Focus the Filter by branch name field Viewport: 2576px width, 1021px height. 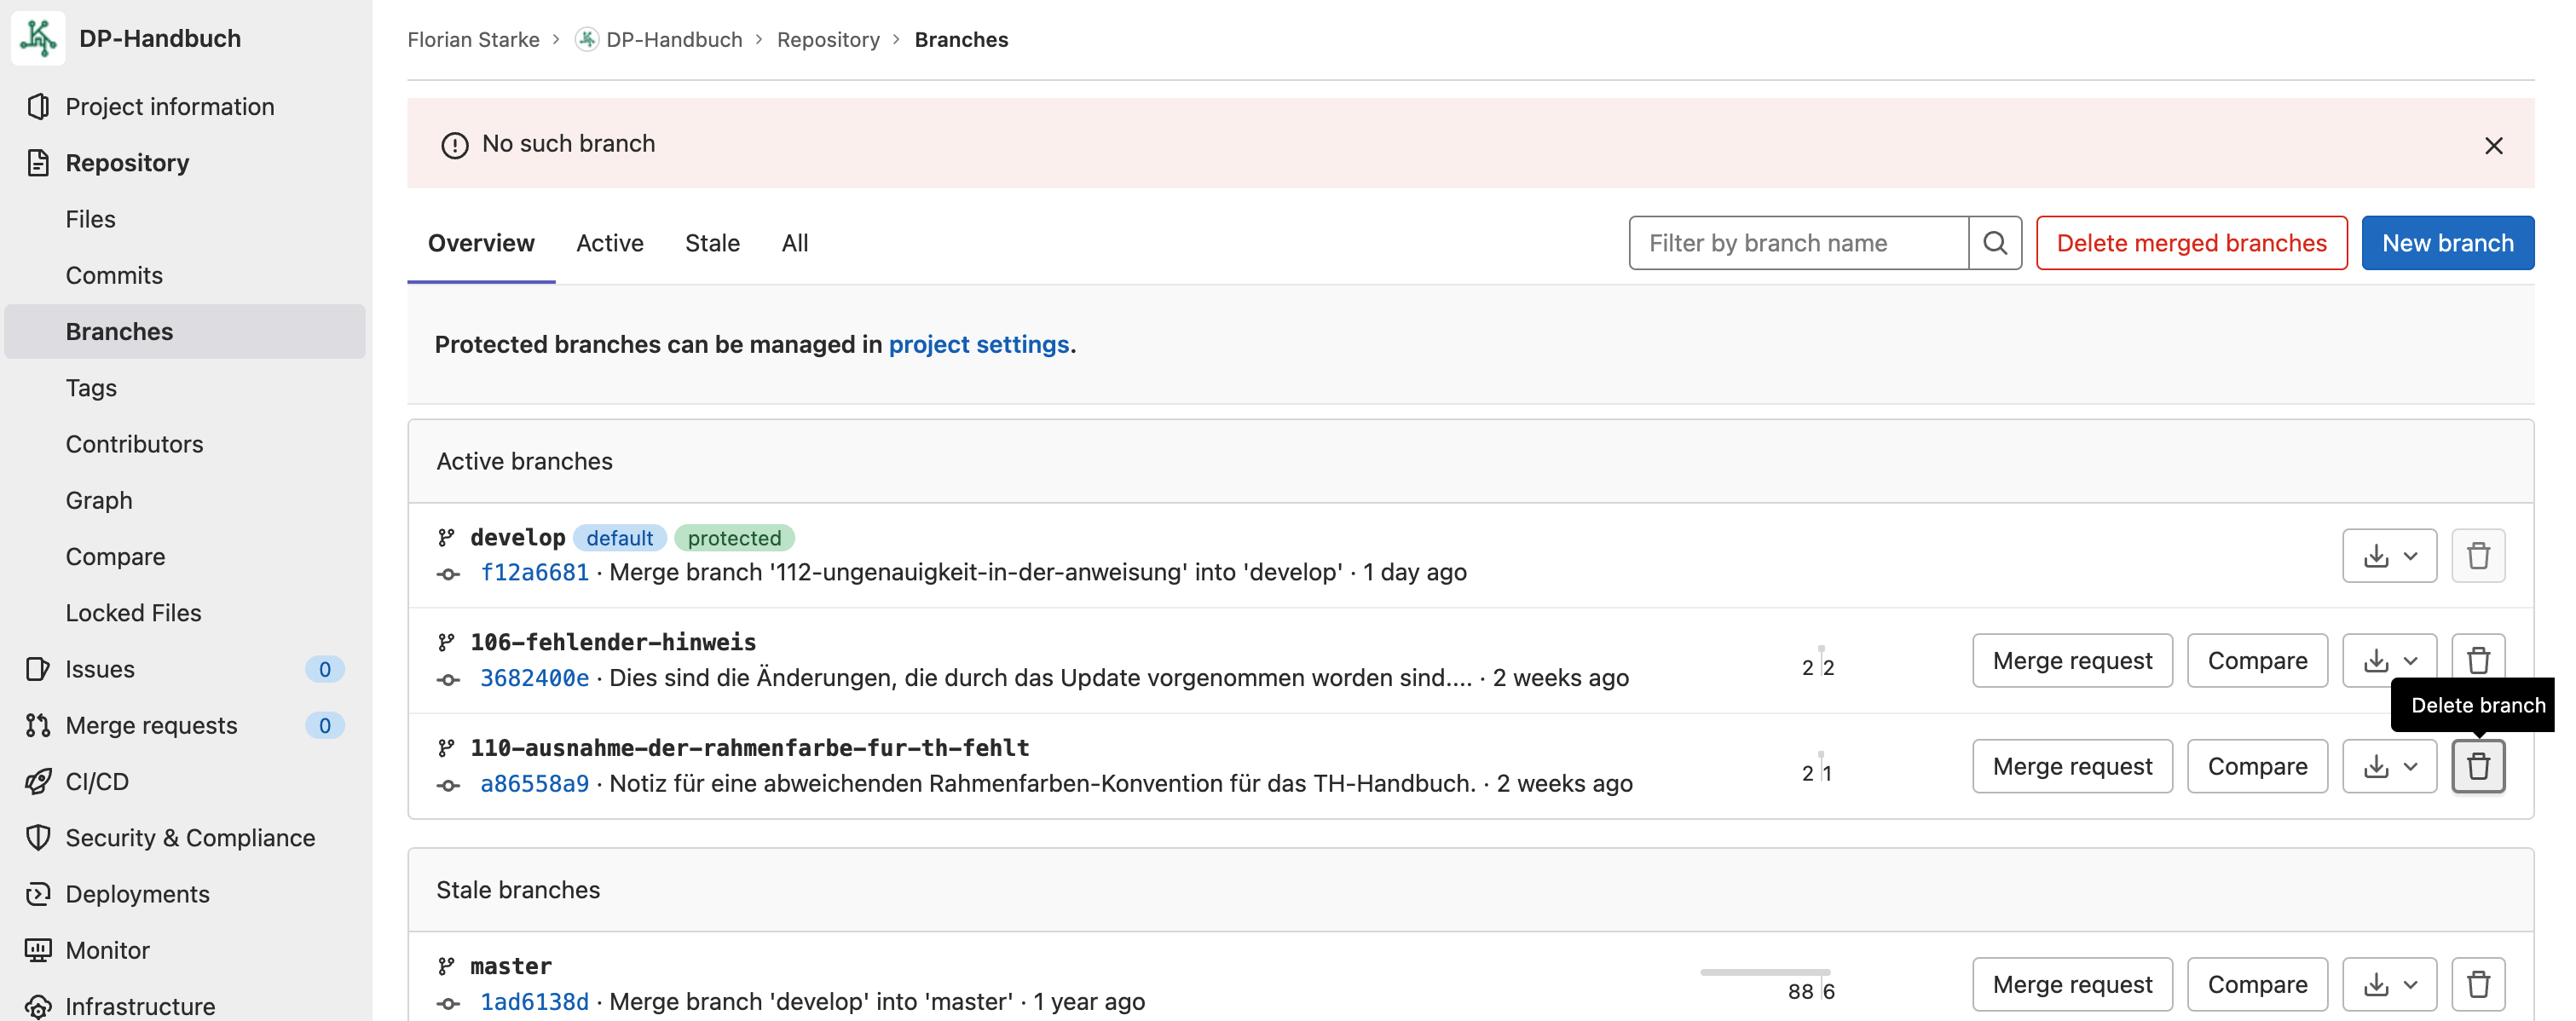(x=1797, y=243)
